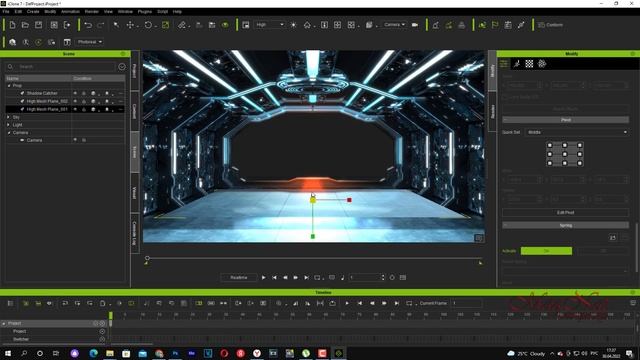Open the Photoreal shader dropdown
Screen dimensions: 640x360
[89, 42]
